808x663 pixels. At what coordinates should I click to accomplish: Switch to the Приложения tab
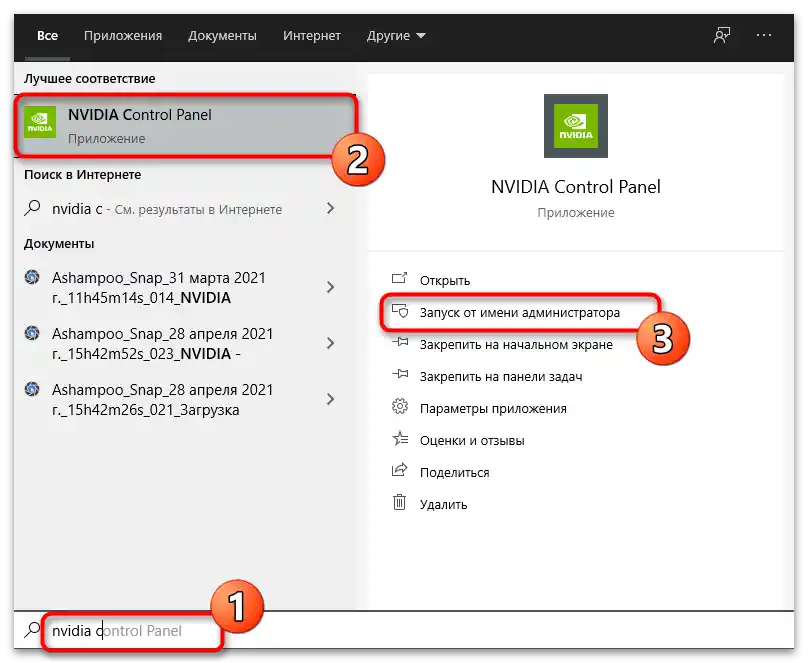pyautogui.click(x=123, y=36)
